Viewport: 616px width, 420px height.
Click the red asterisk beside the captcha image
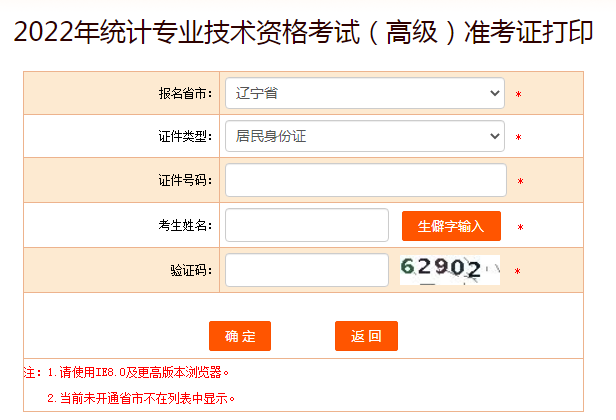click(x=517, y=271)
